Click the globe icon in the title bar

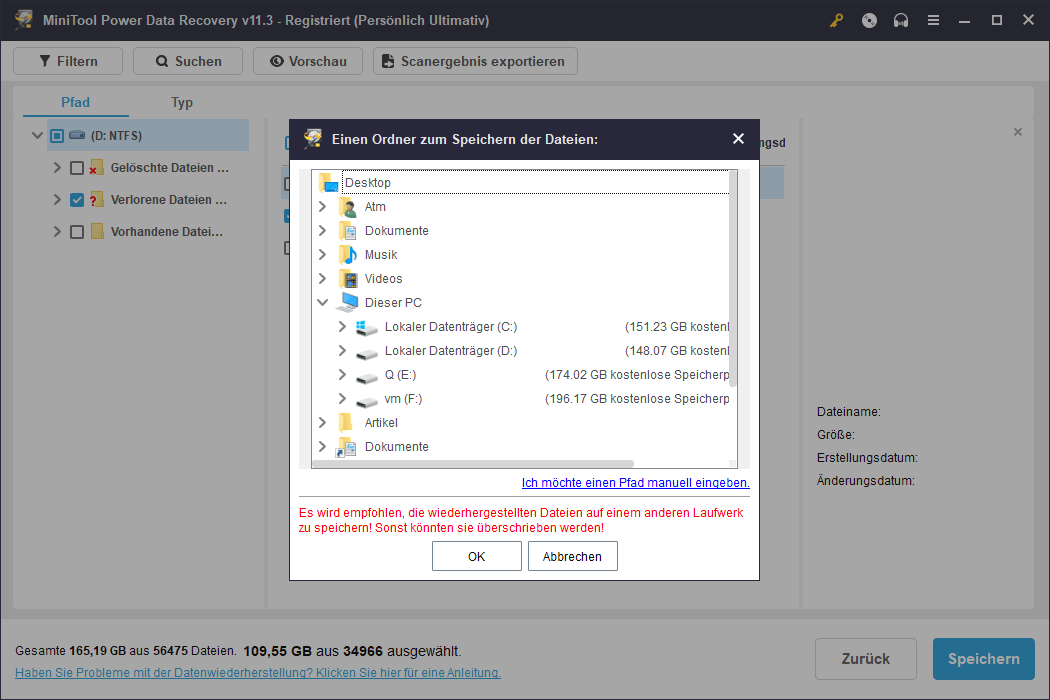[x=868, y=20]
